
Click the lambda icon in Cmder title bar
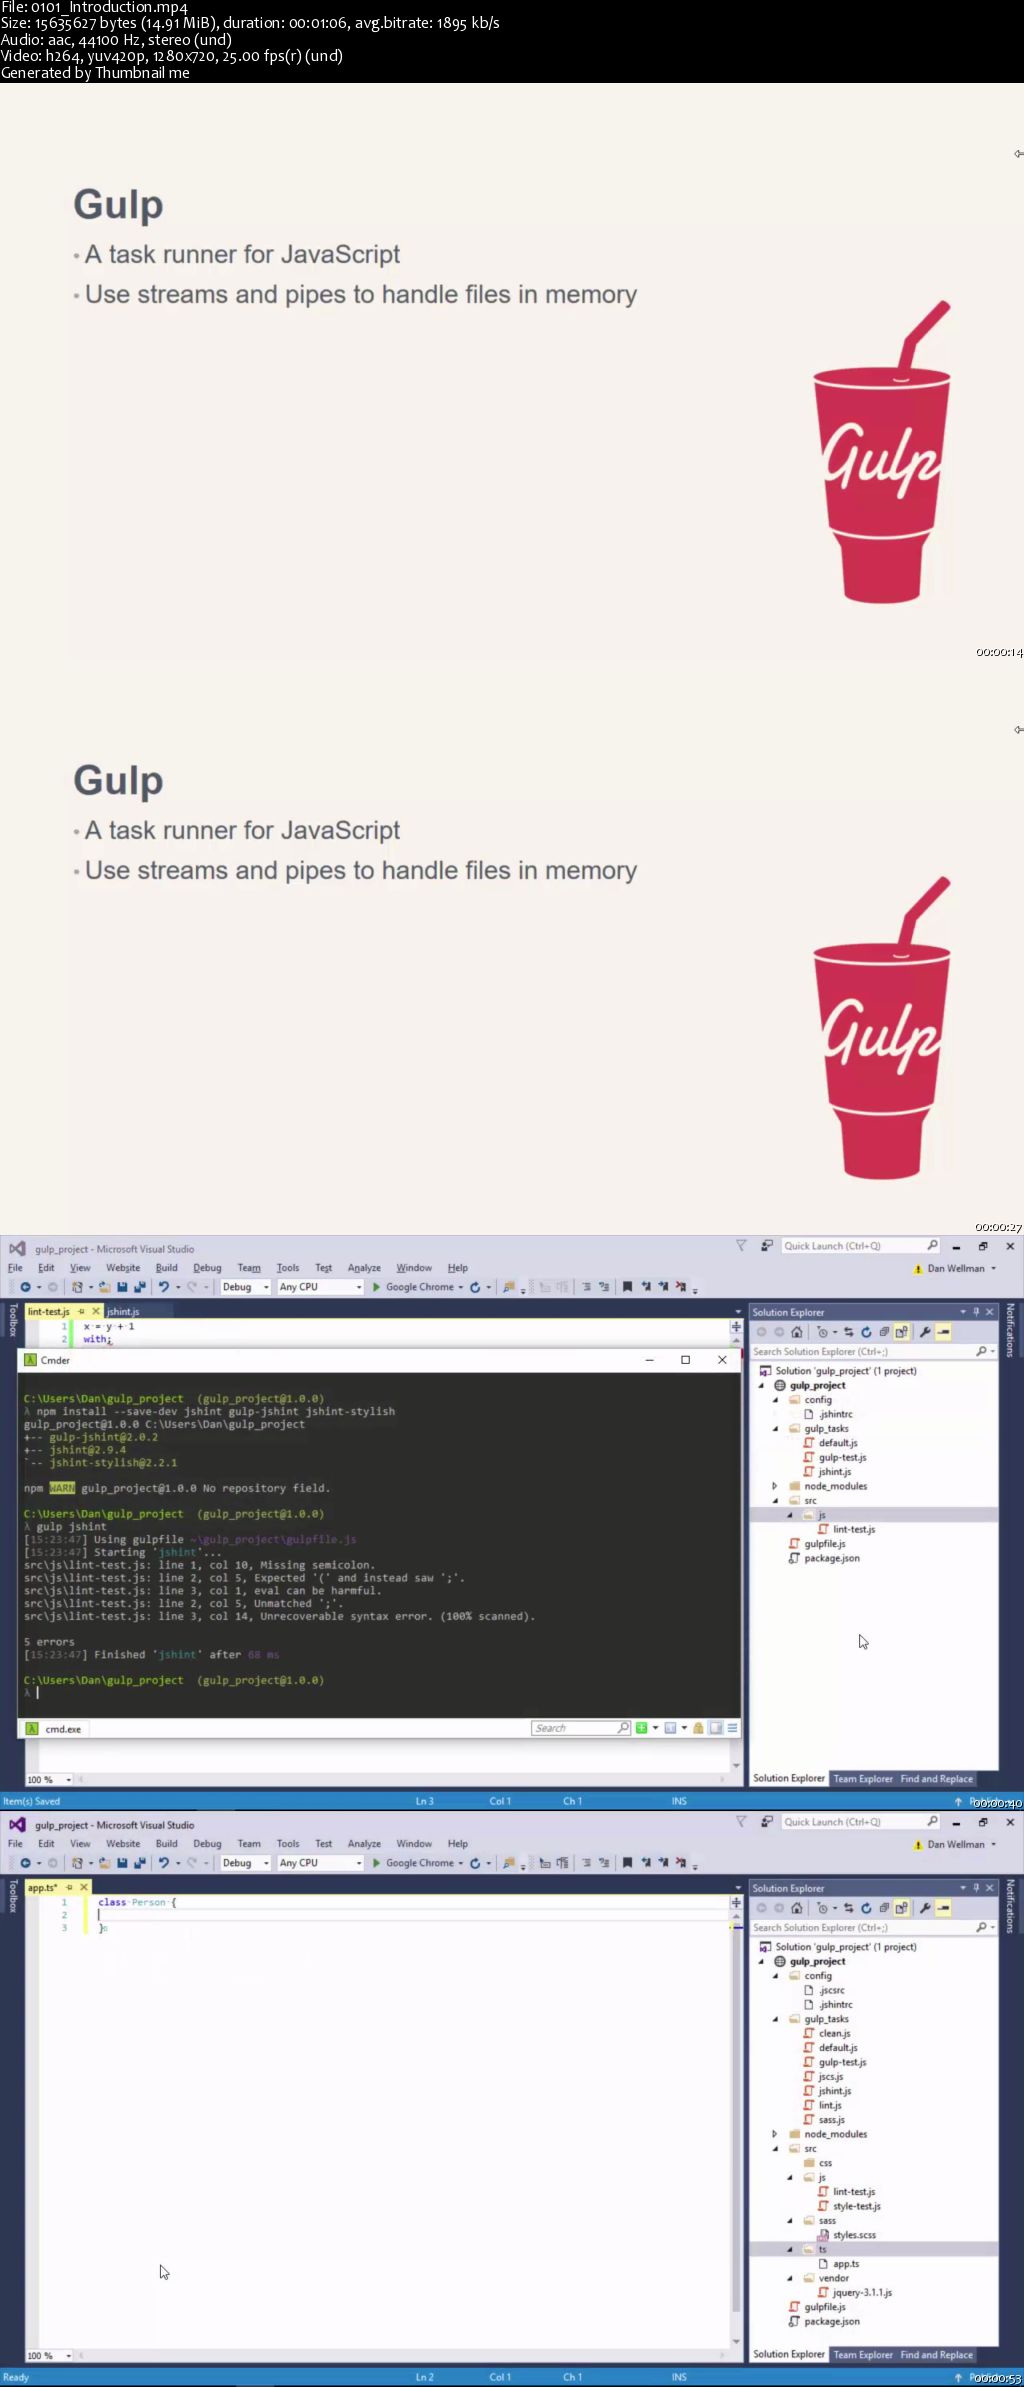[x=30, y=1360]
